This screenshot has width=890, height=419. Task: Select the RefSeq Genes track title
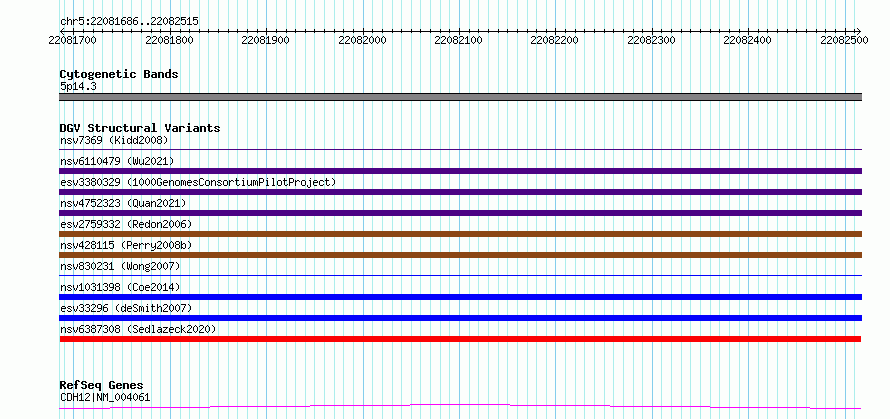(102, 386)
